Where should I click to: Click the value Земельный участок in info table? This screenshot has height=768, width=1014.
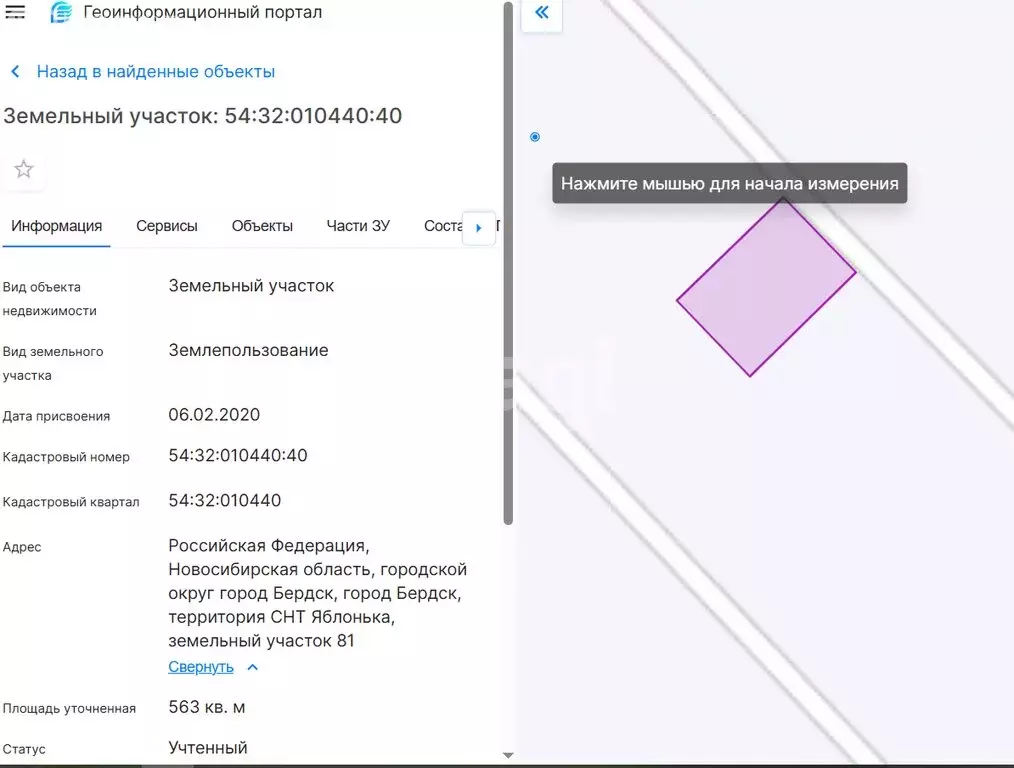pos(251,286)
